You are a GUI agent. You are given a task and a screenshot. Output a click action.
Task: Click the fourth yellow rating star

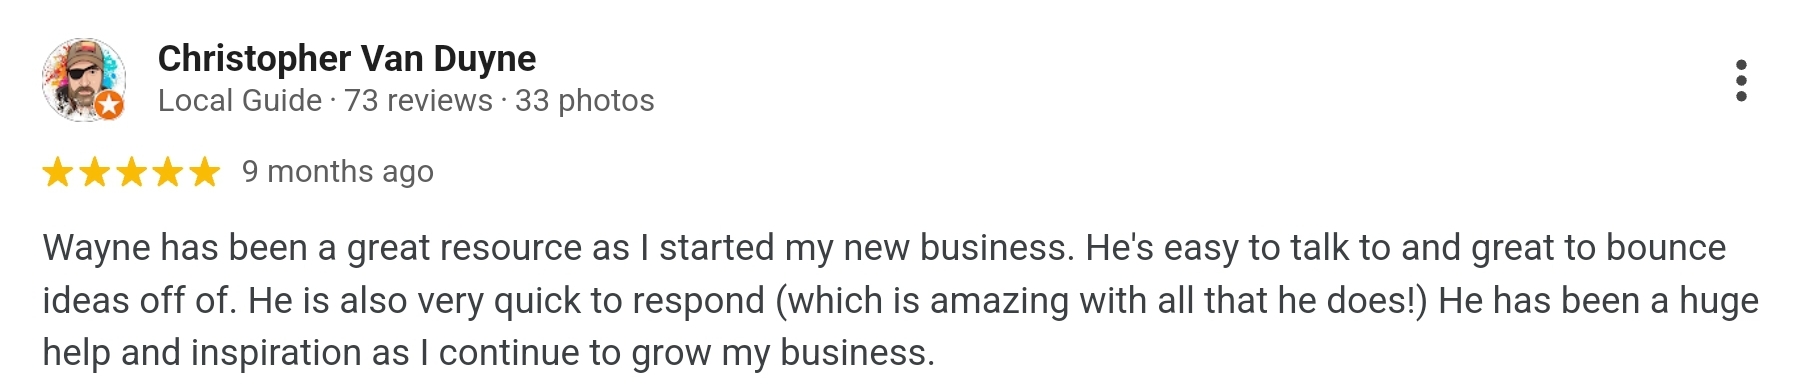point(168,172)
